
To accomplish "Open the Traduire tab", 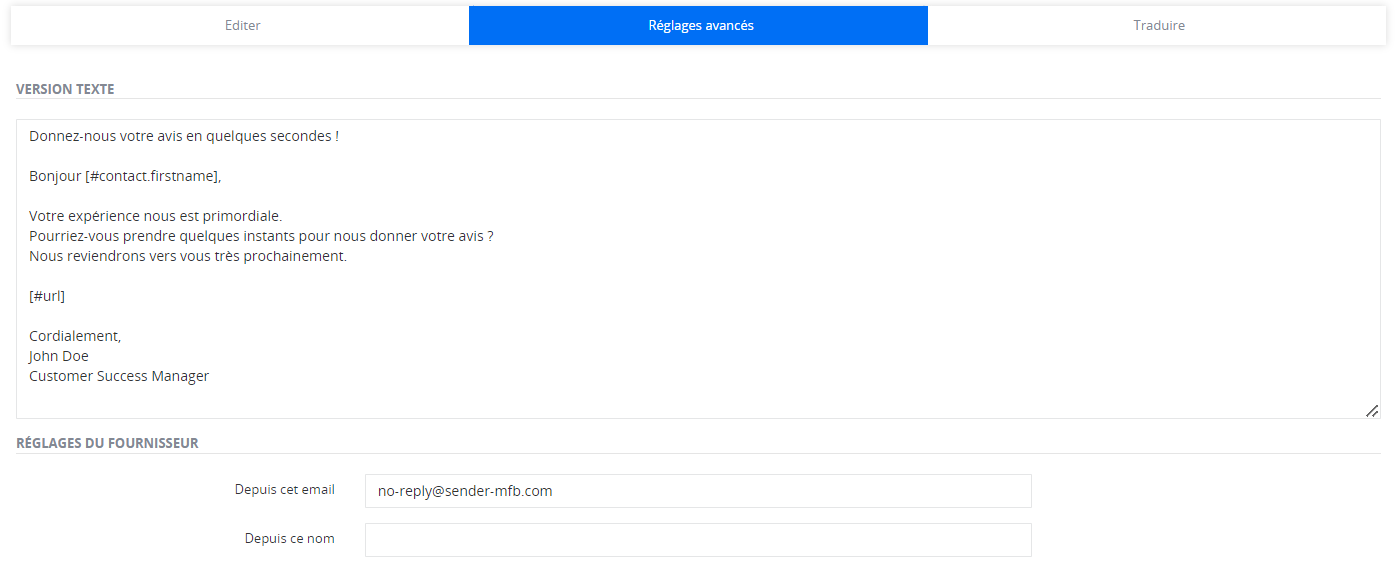I will (x=1158, y=26).
